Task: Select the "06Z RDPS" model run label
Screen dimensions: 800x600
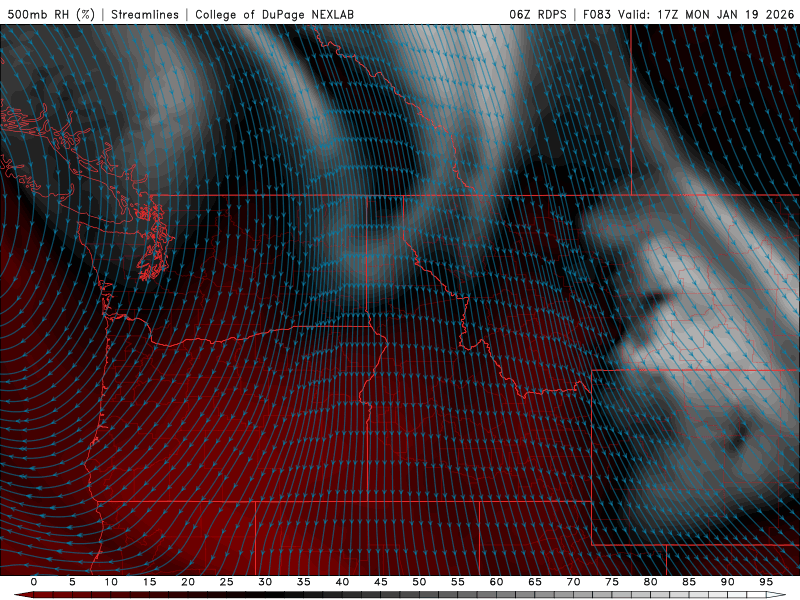Action: coord(538,14)
